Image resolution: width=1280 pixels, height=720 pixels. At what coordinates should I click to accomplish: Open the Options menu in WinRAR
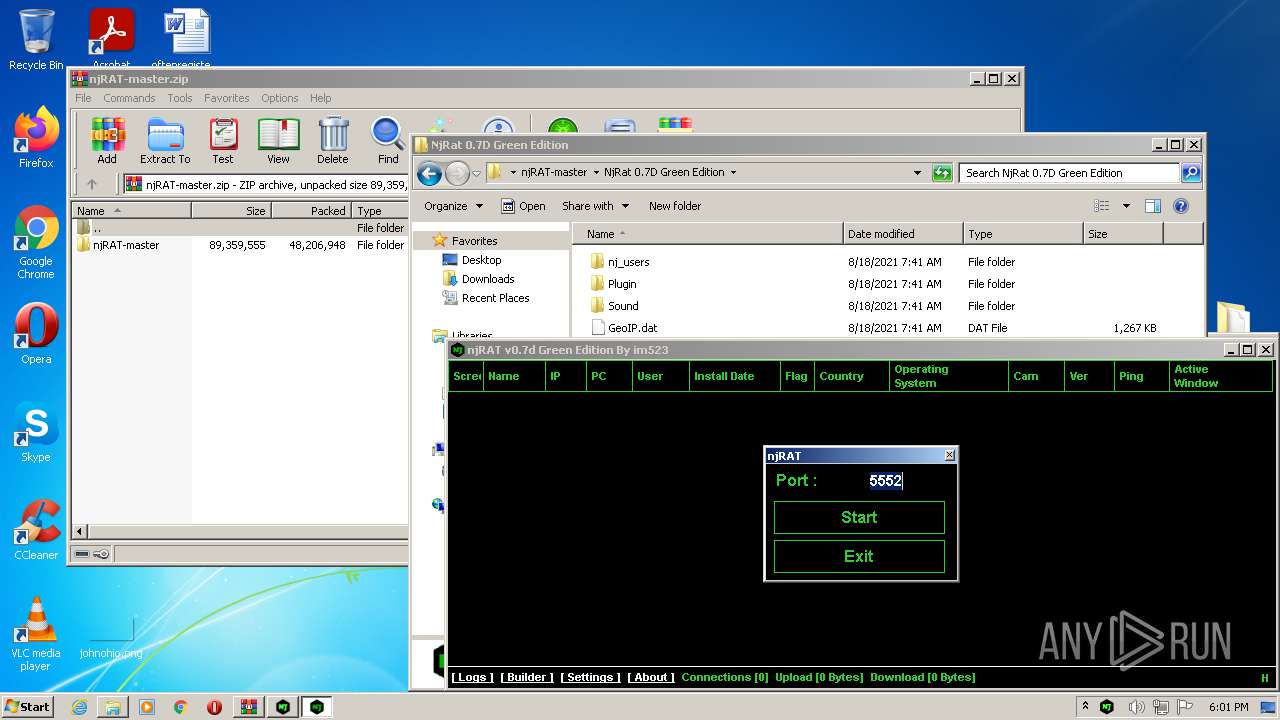(280, 98)
